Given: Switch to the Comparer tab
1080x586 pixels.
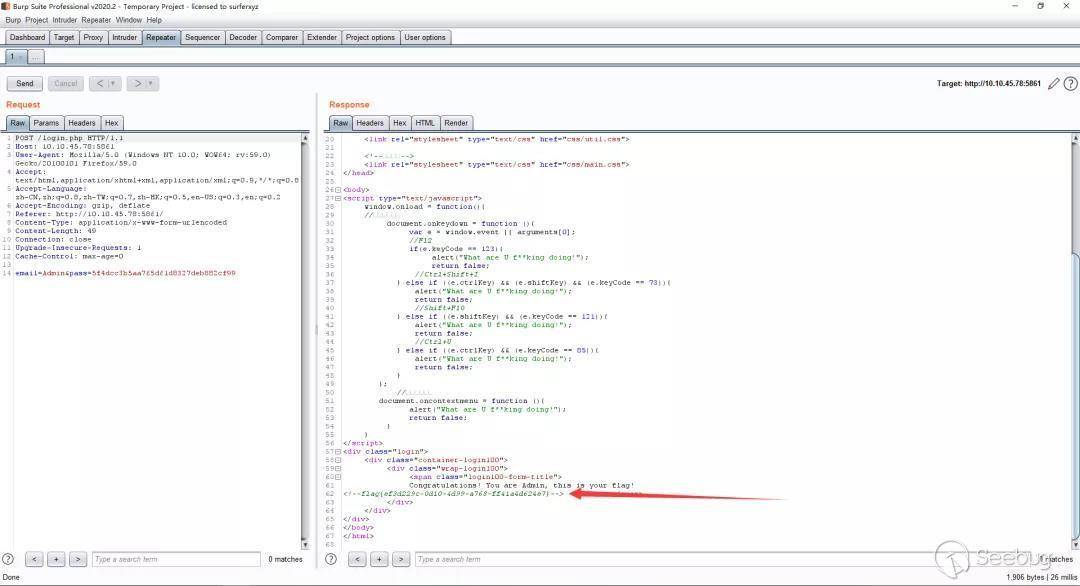Looking at the screenshot, I should tap(282, 37).
